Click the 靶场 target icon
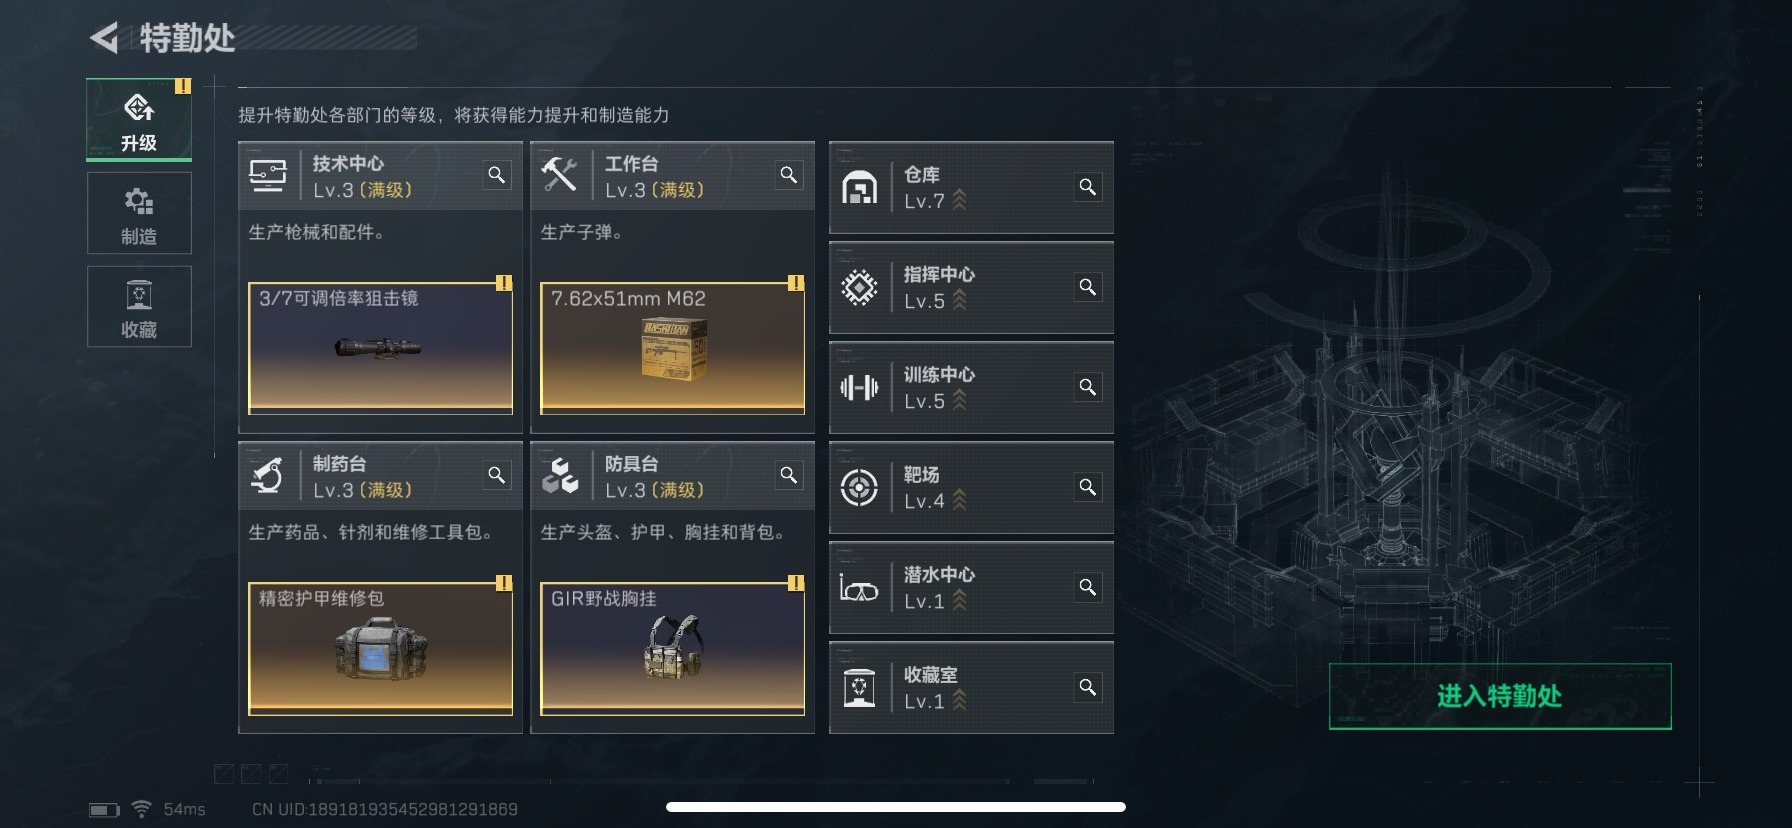This screenshot has width=1792, height=828. (859, 487)
